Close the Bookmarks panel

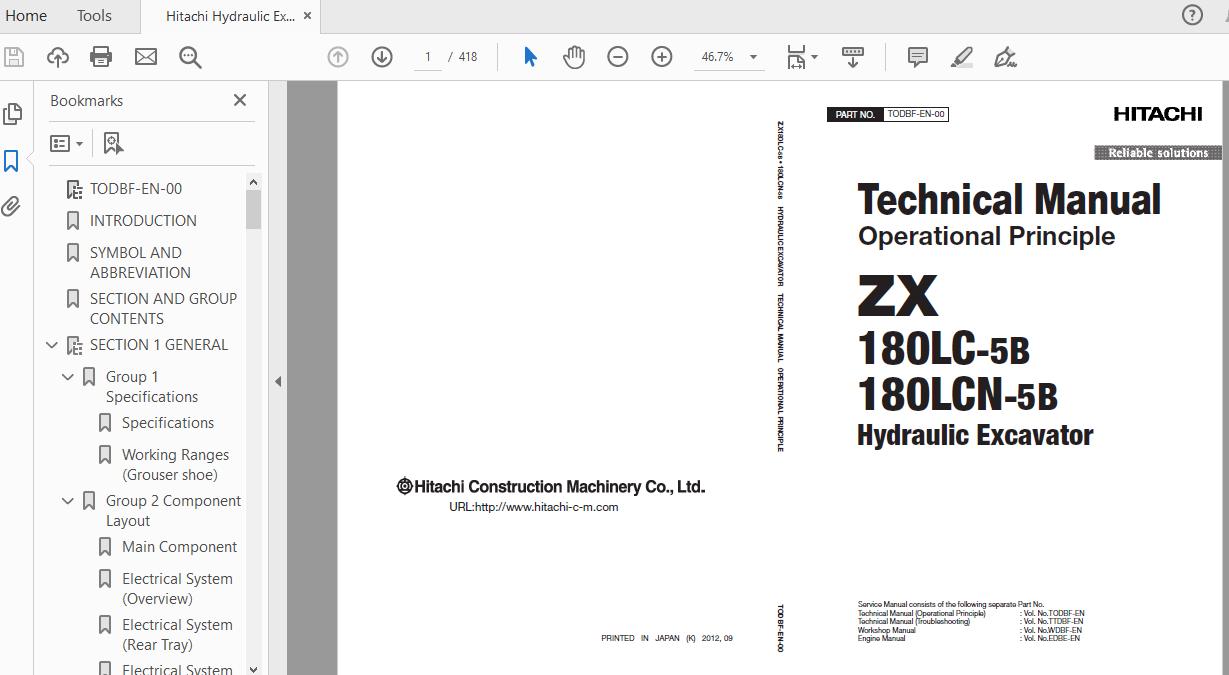click(x=240, y=100)
